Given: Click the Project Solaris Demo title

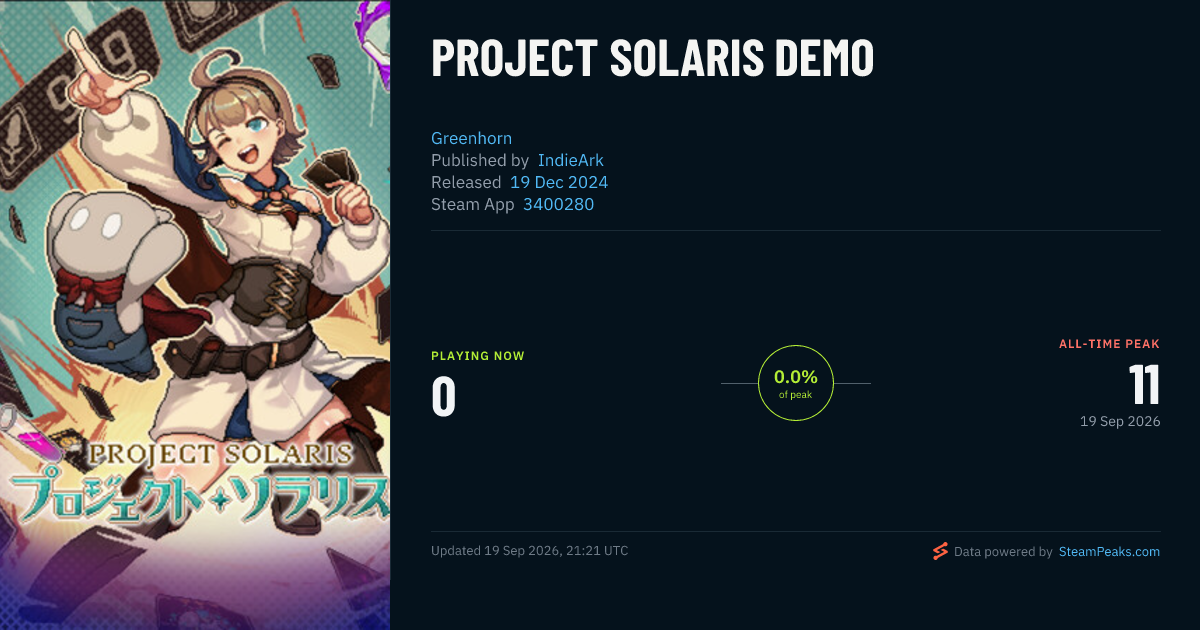Looking at the screenshot, I should [652, 59].
